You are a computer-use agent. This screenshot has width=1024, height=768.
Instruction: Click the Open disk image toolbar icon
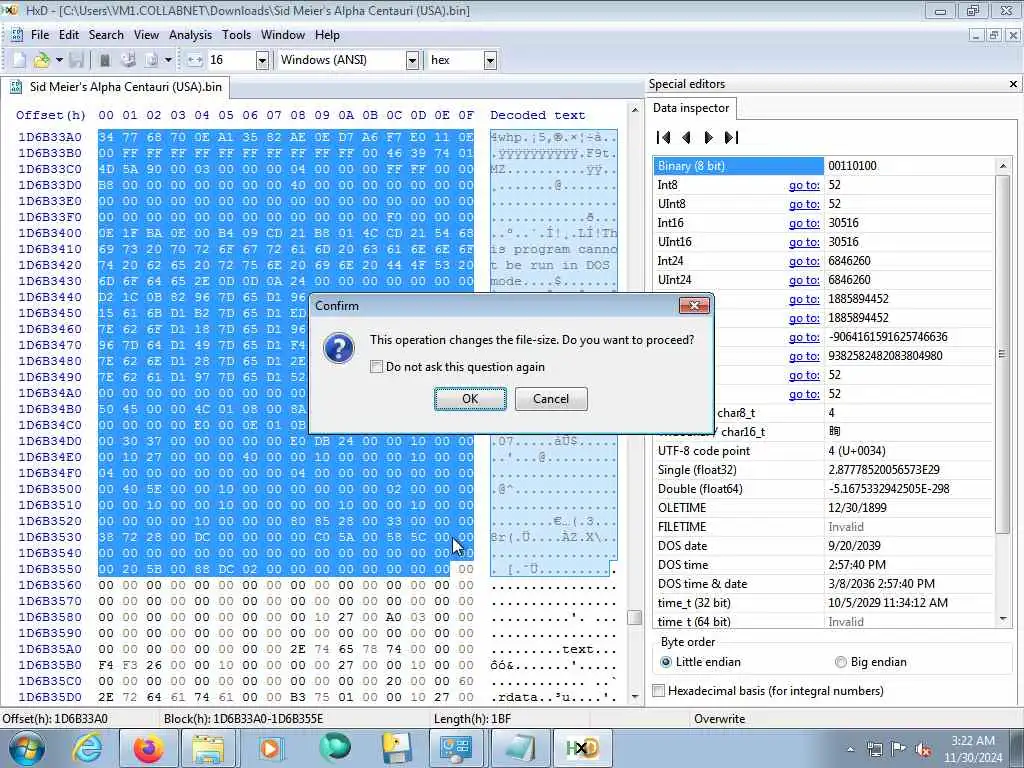point(151,60)
